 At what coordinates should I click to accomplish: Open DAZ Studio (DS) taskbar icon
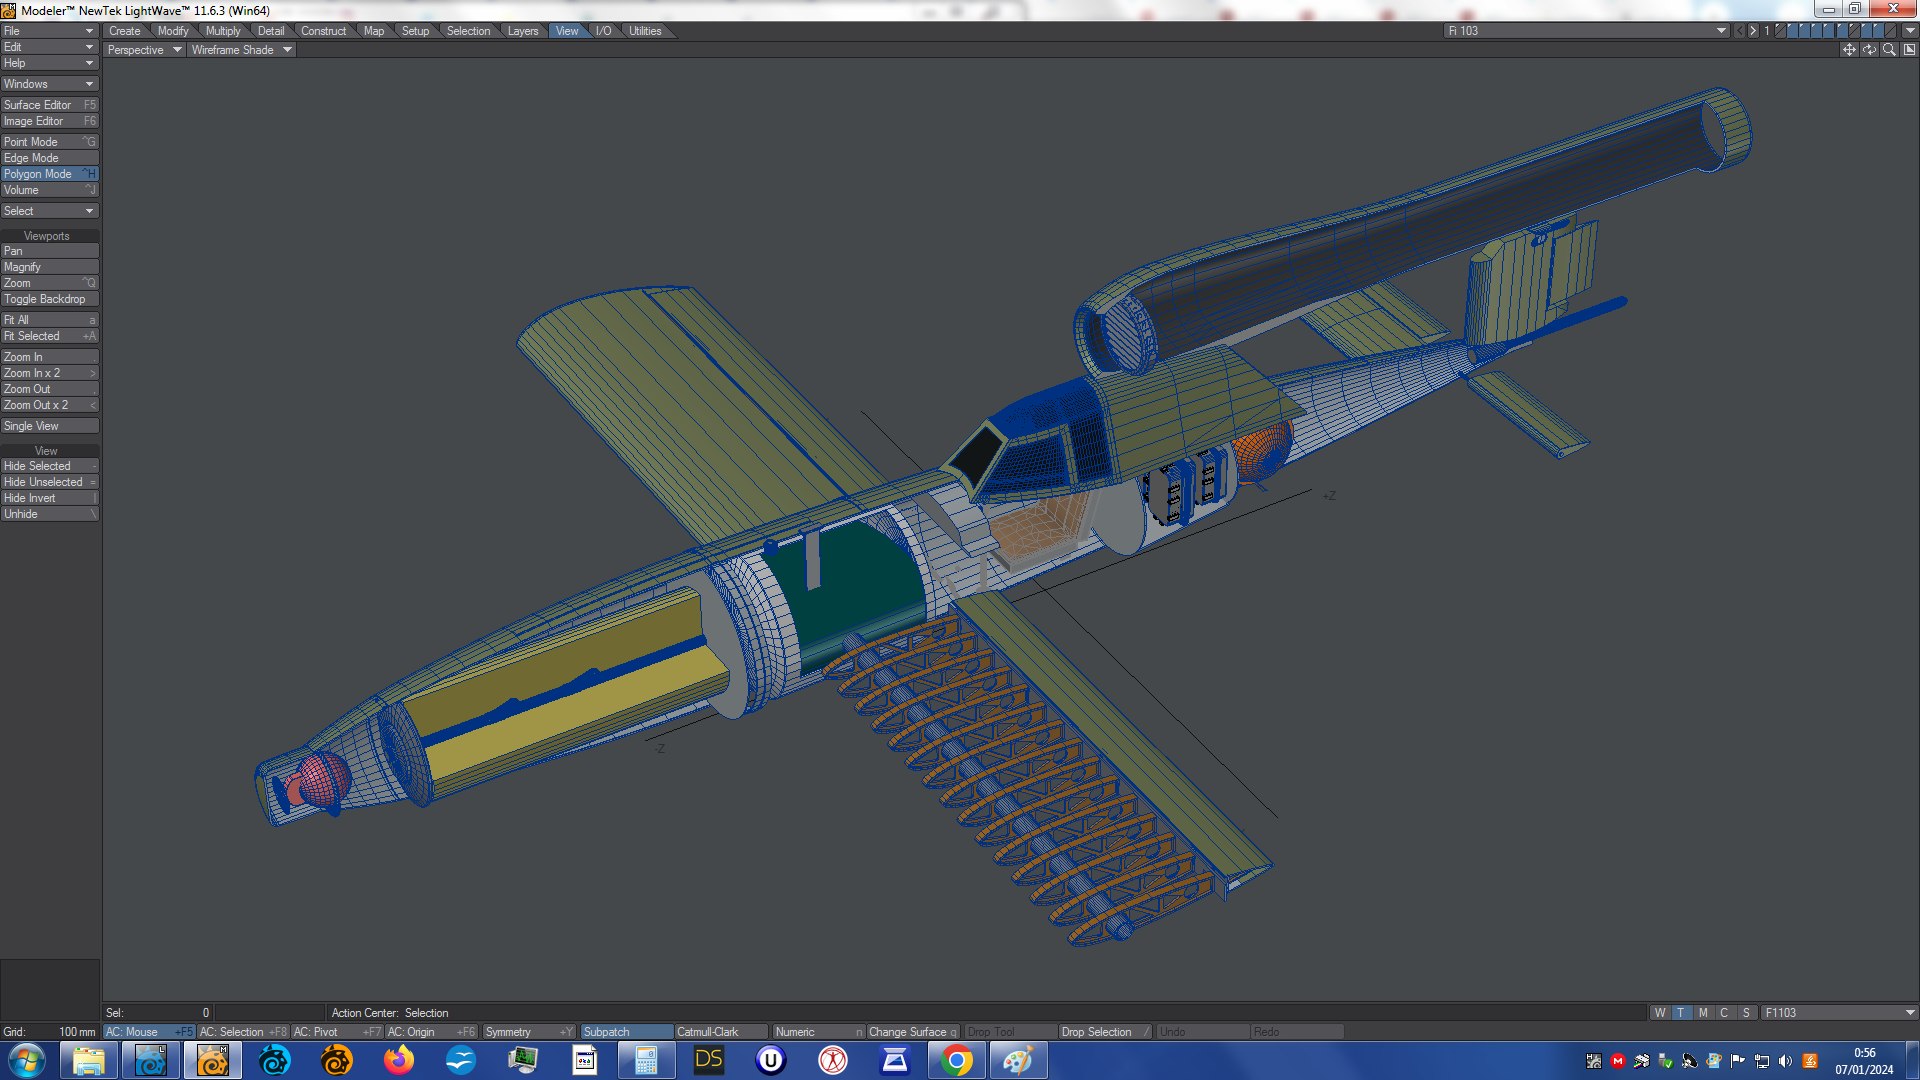coord(708,1060)
